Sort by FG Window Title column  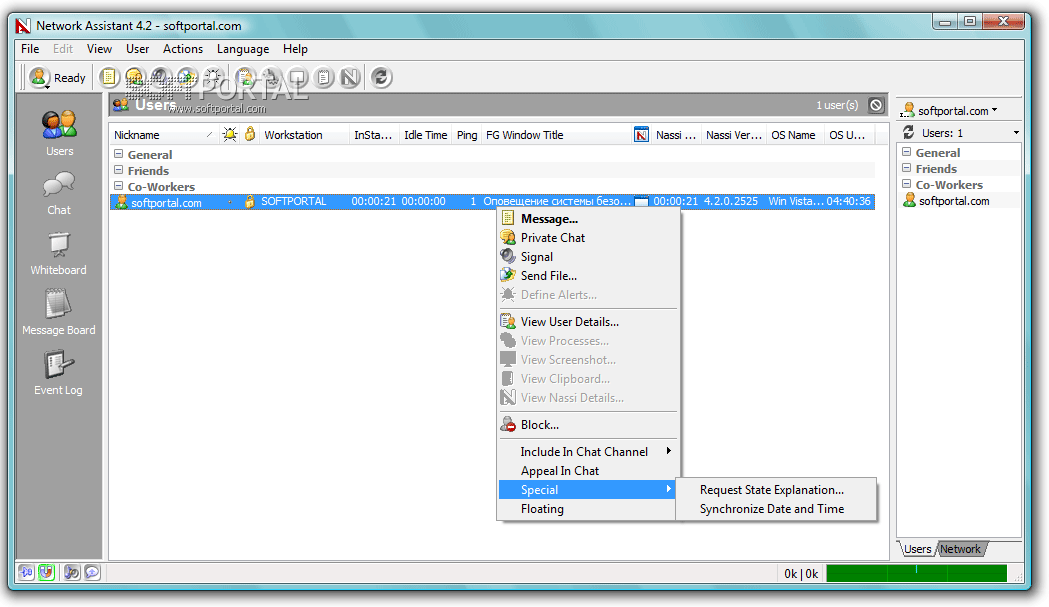click(557, 135)
